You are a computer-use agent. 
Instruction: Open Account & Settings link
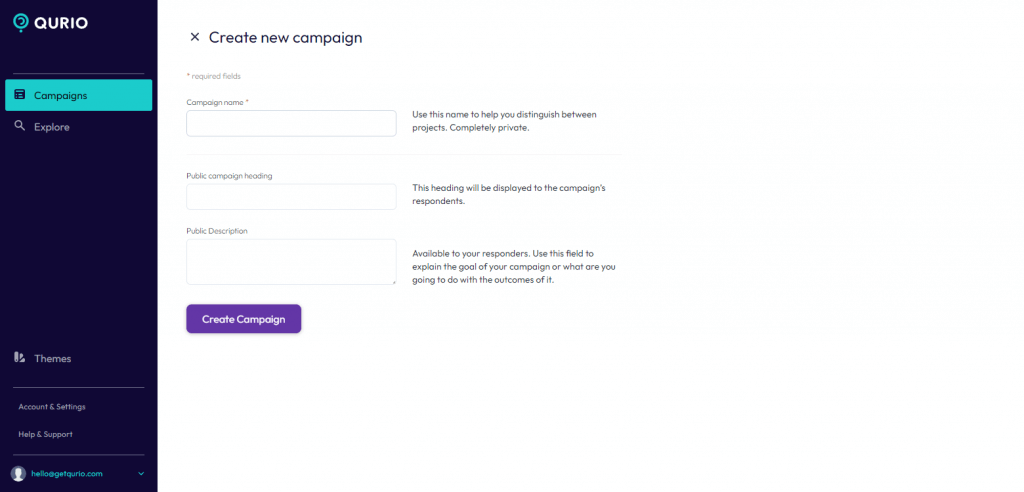(52, 406)
